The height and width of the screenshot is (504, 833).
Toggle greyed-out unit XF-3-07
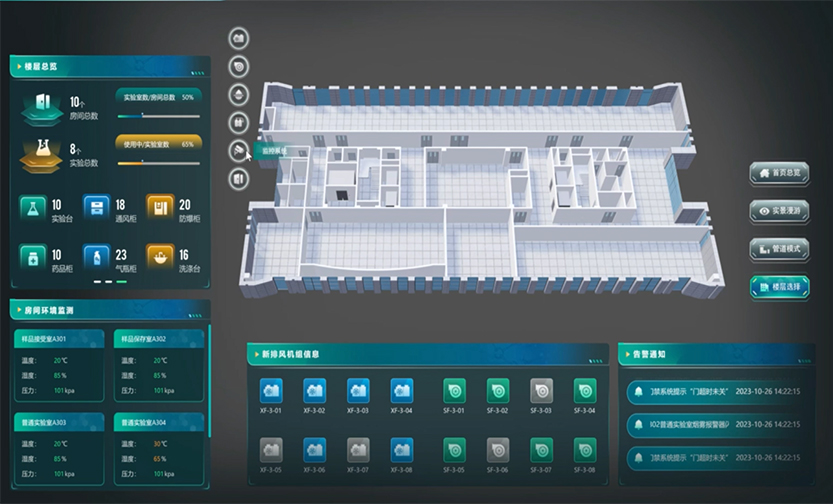pyautogui.click(x=358, y=449)
